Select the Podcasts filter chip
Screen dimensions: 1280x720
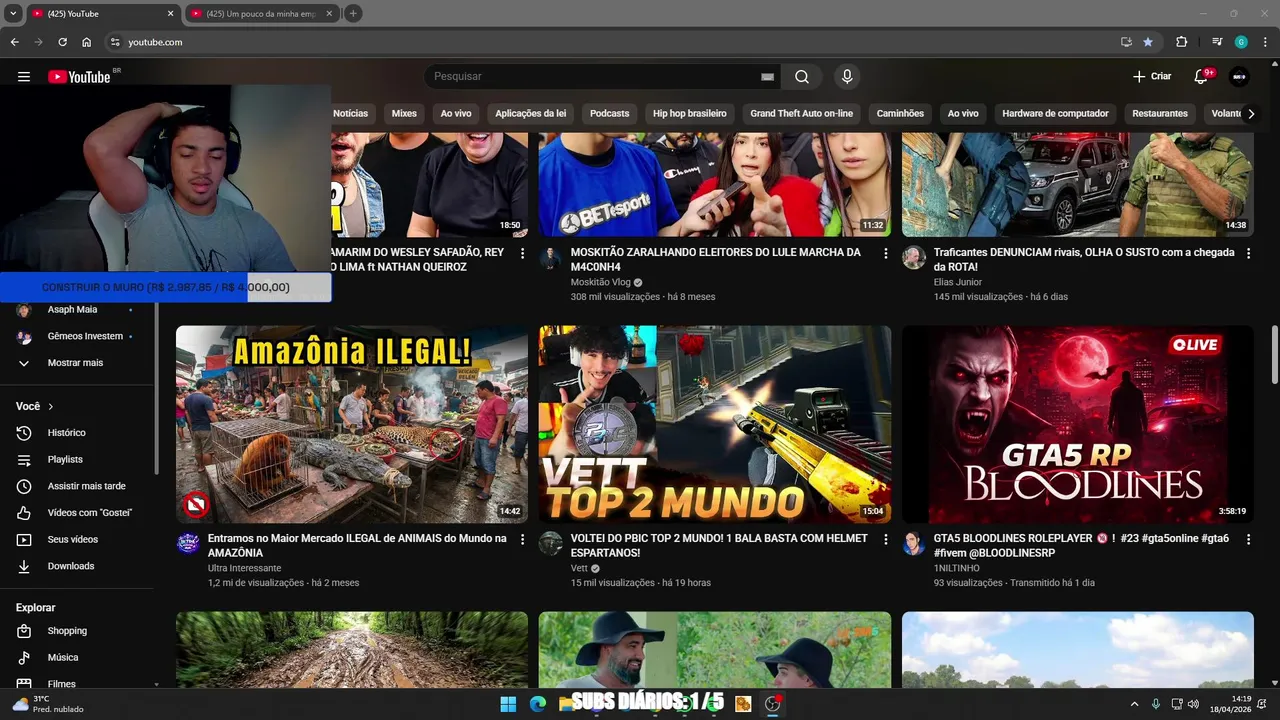coord(609,114)
